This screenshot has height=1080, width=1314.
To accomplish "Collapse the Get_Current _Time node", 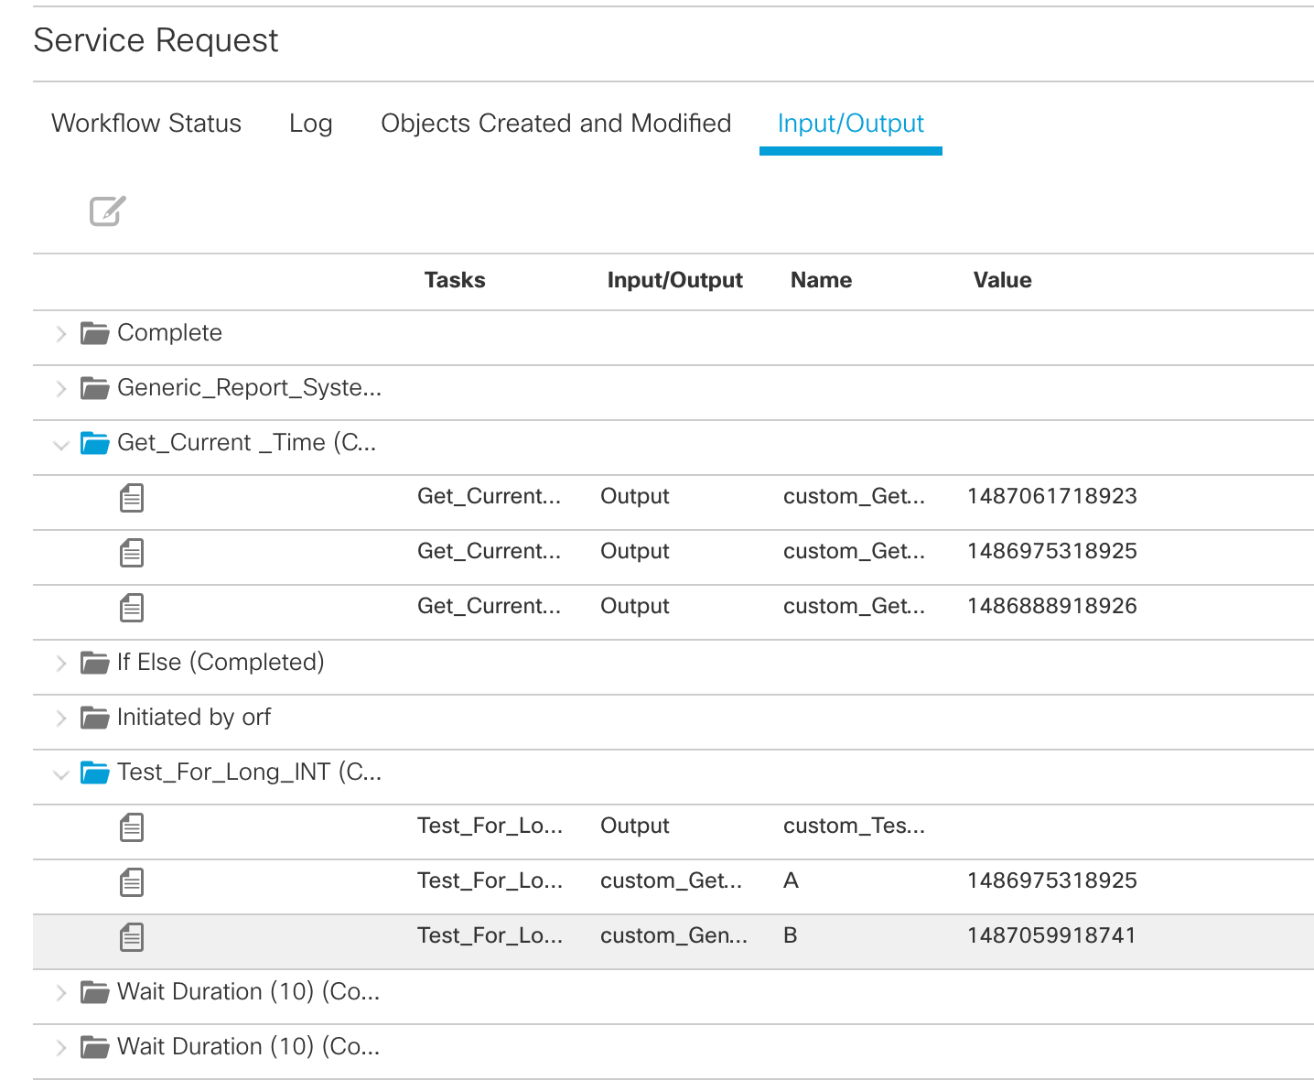I will [x=61, y=445].
